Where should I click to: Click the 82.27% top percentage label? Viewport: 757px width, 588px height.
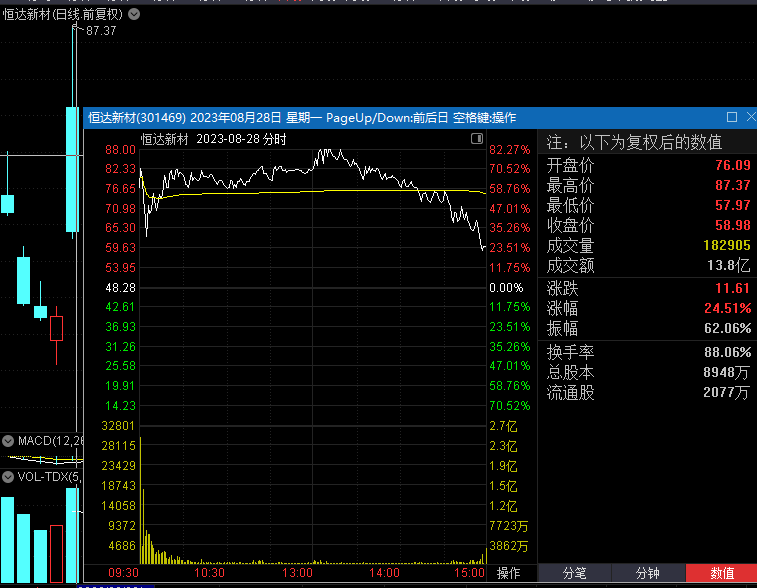pos(509,150)
